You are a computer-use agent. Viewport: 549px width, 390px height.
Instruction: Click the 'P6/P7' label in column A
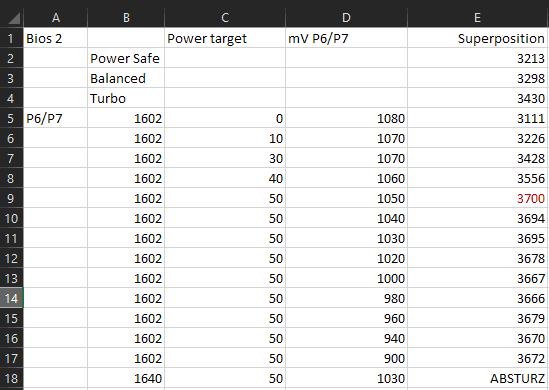pyautogui.click(x=55, y=118)
